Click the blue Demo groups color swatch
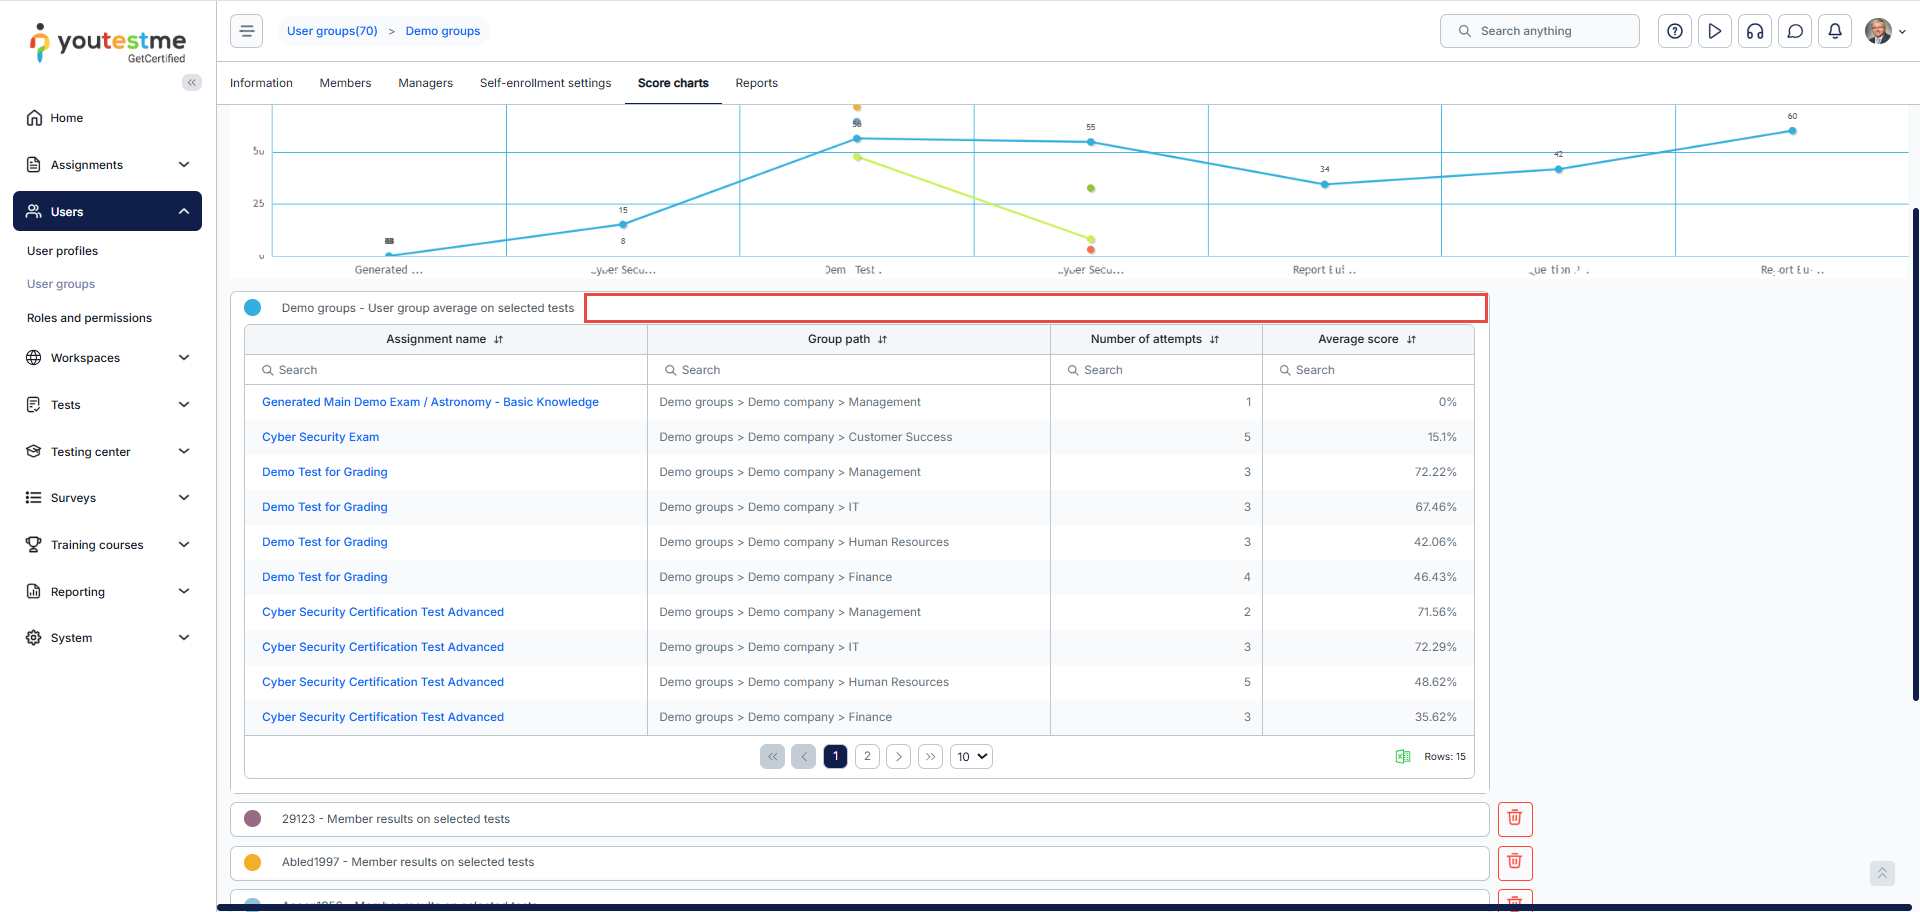 pos(253,308)
